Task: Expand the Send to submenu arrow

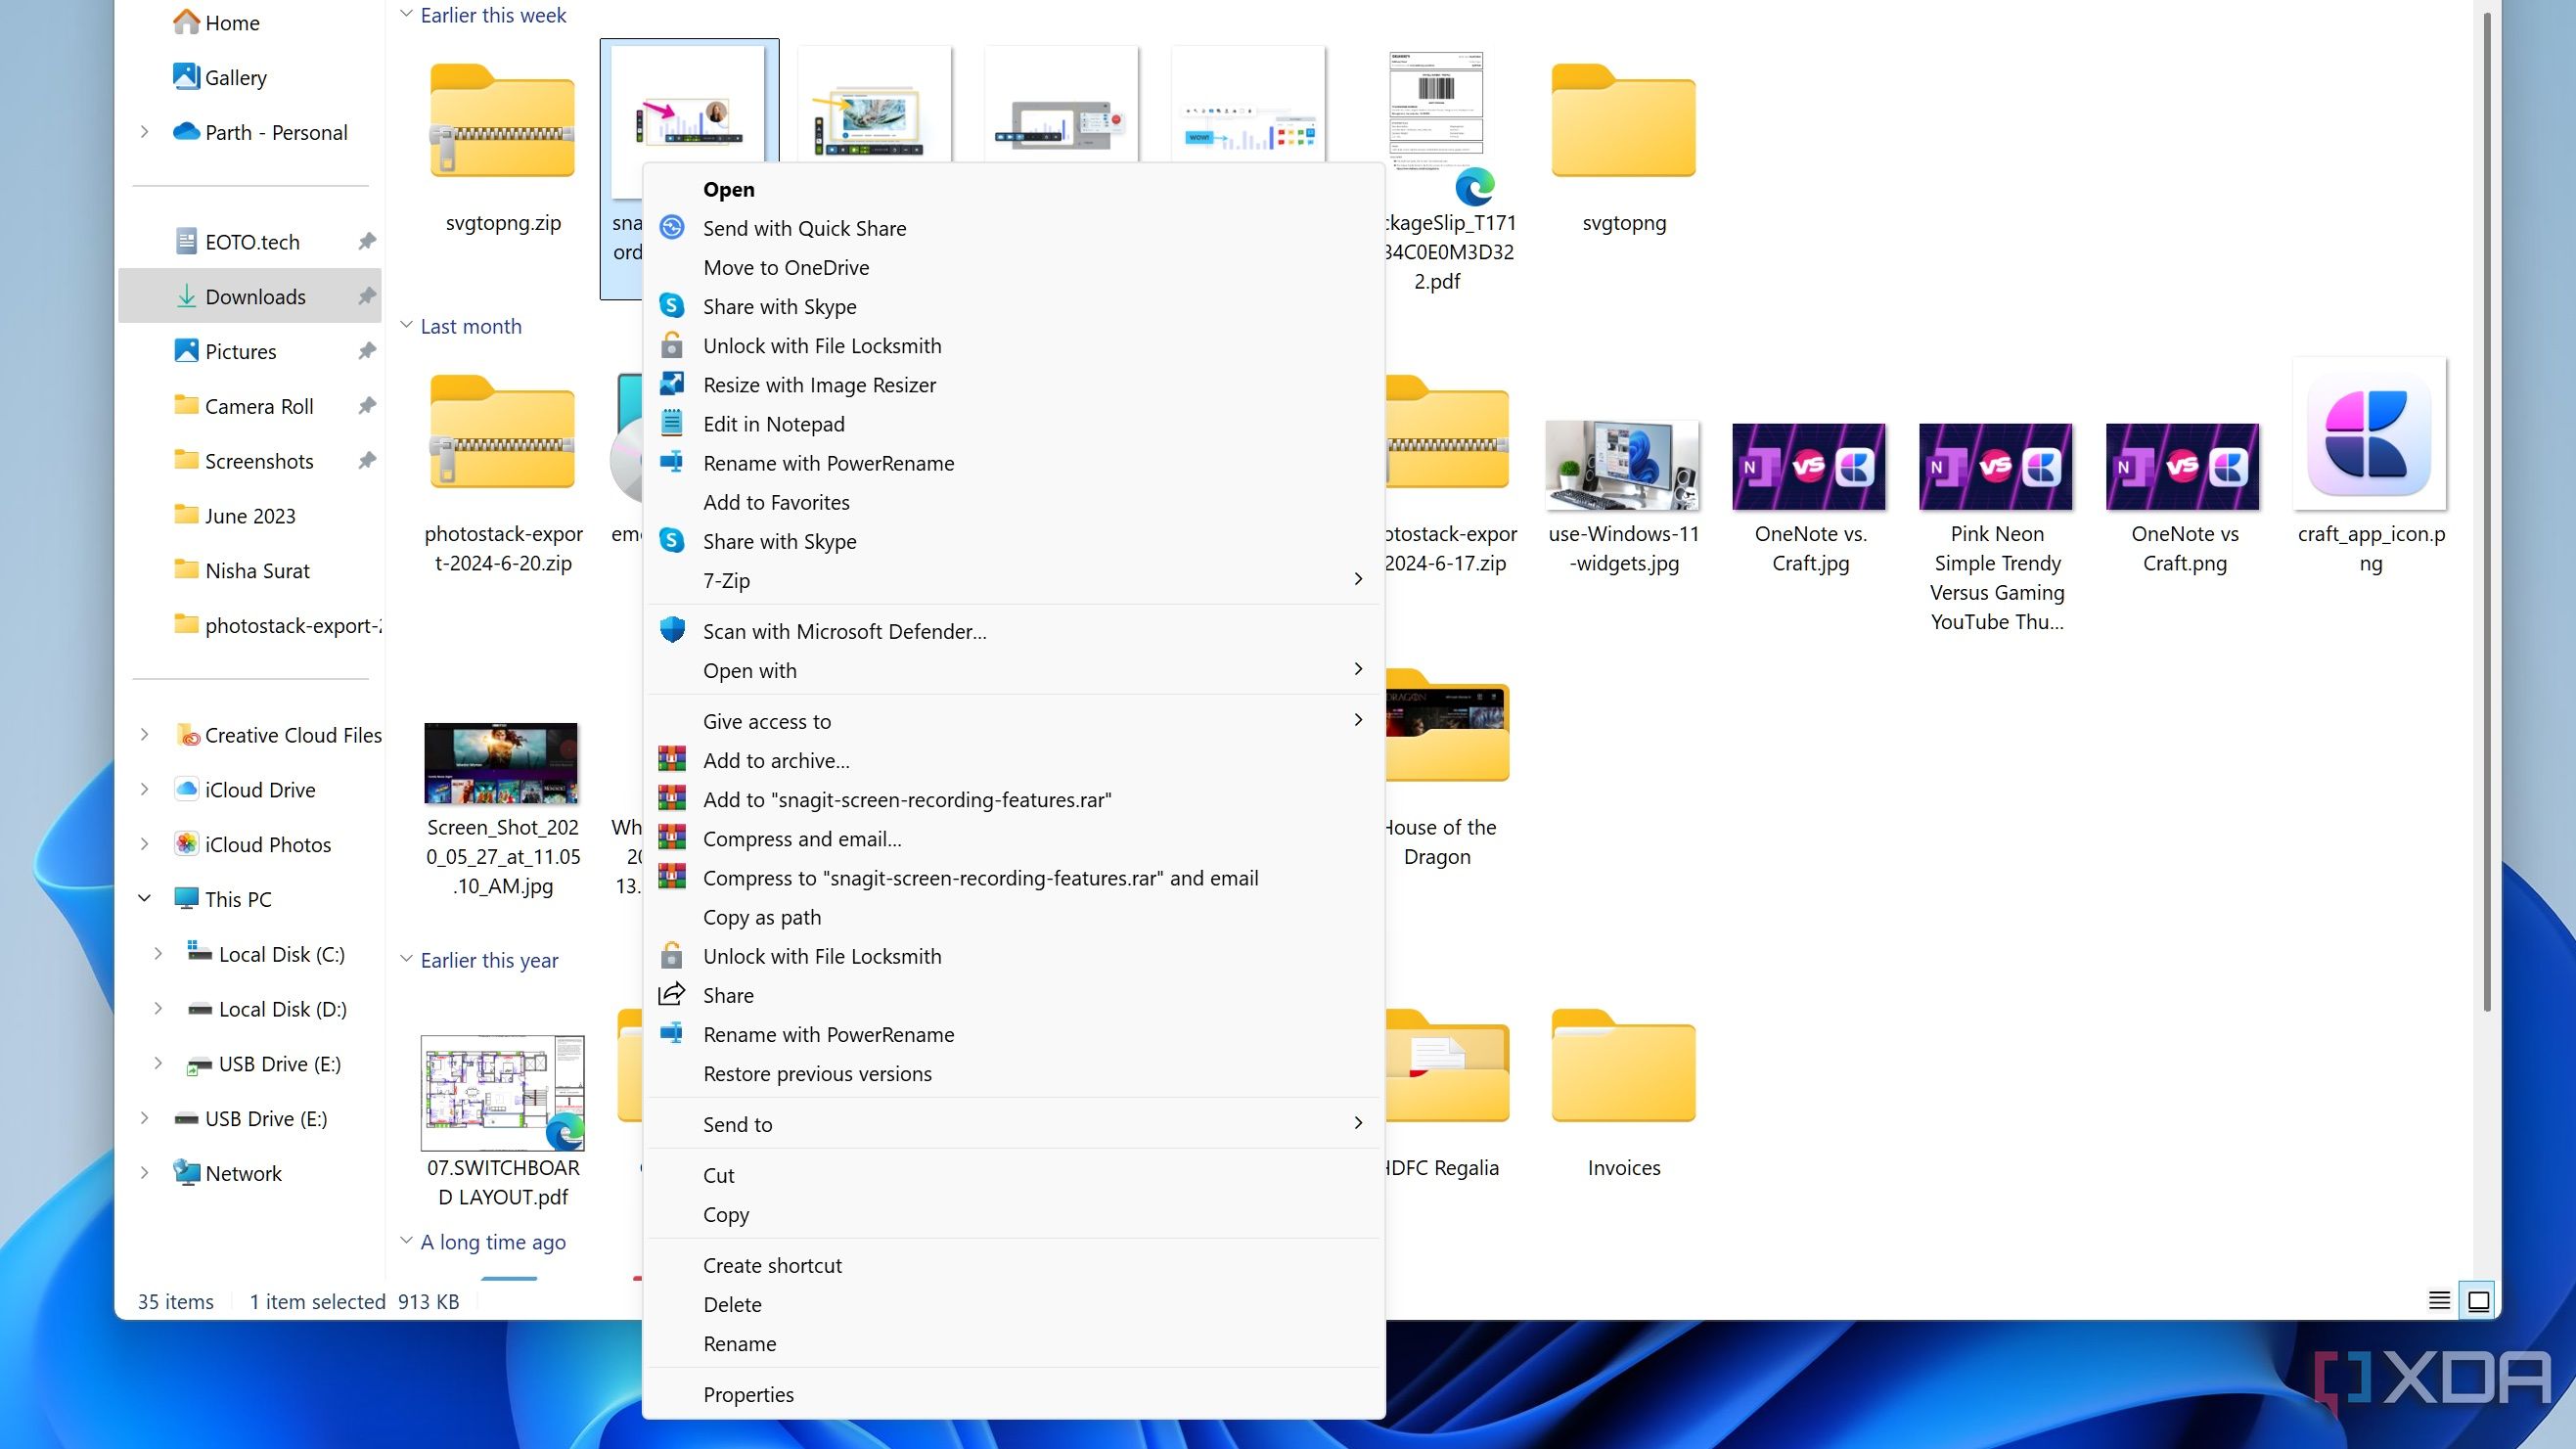Action: point(1355,1123)
